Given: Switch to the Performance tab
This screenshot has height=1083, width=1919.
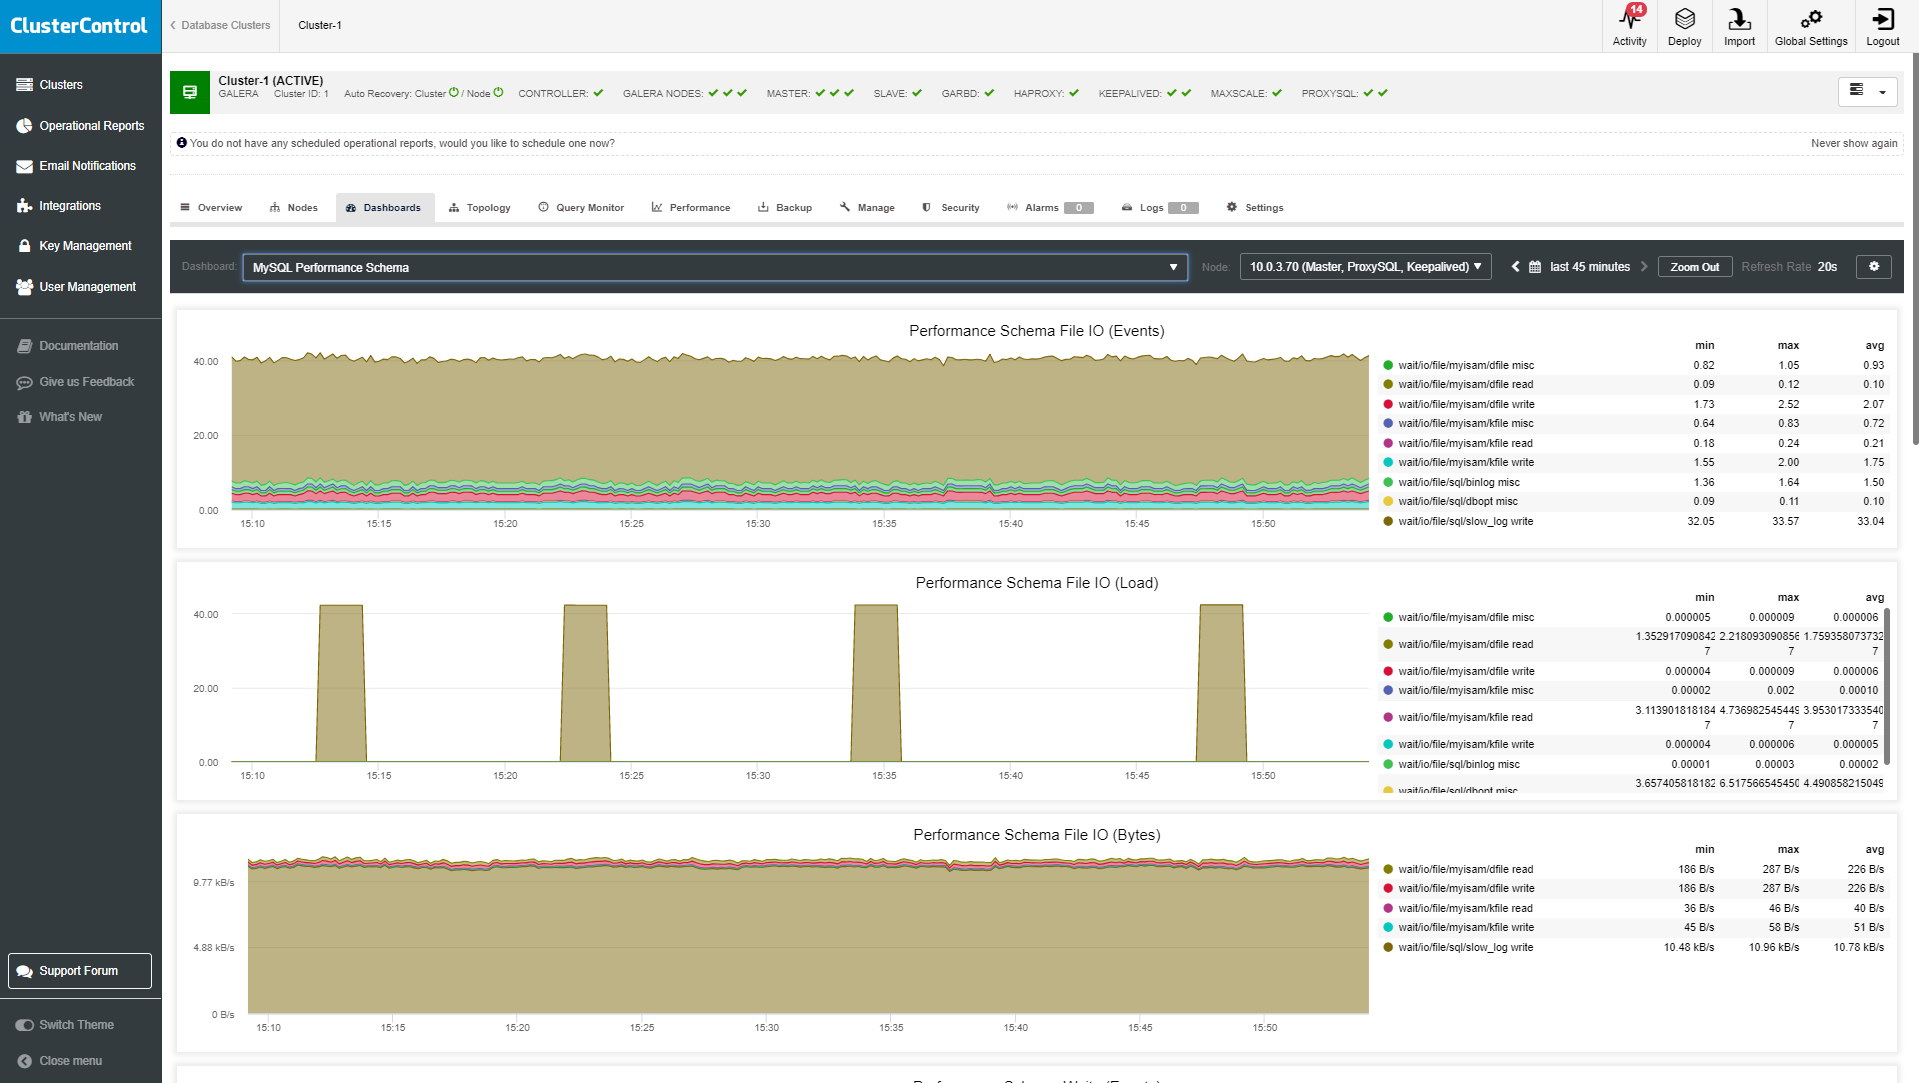Looking at the screenshot, I should tap(691, 208).
